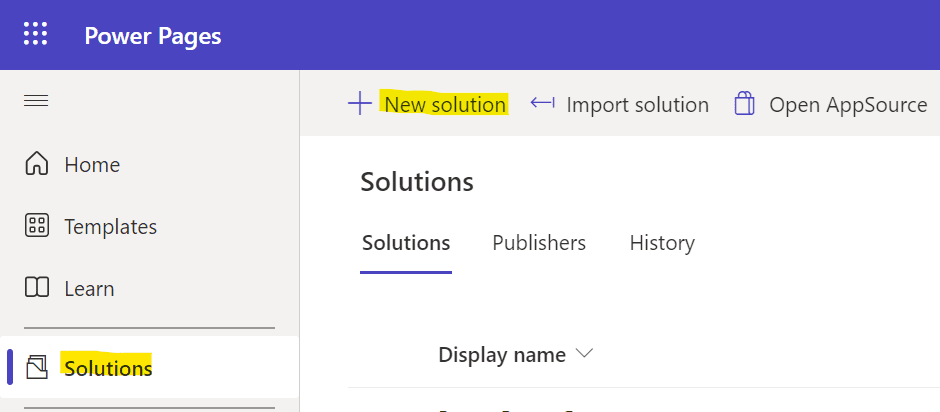Switch to the Publishers tab
Viewport: 940px width, 412px height.
tap(539, 243)
